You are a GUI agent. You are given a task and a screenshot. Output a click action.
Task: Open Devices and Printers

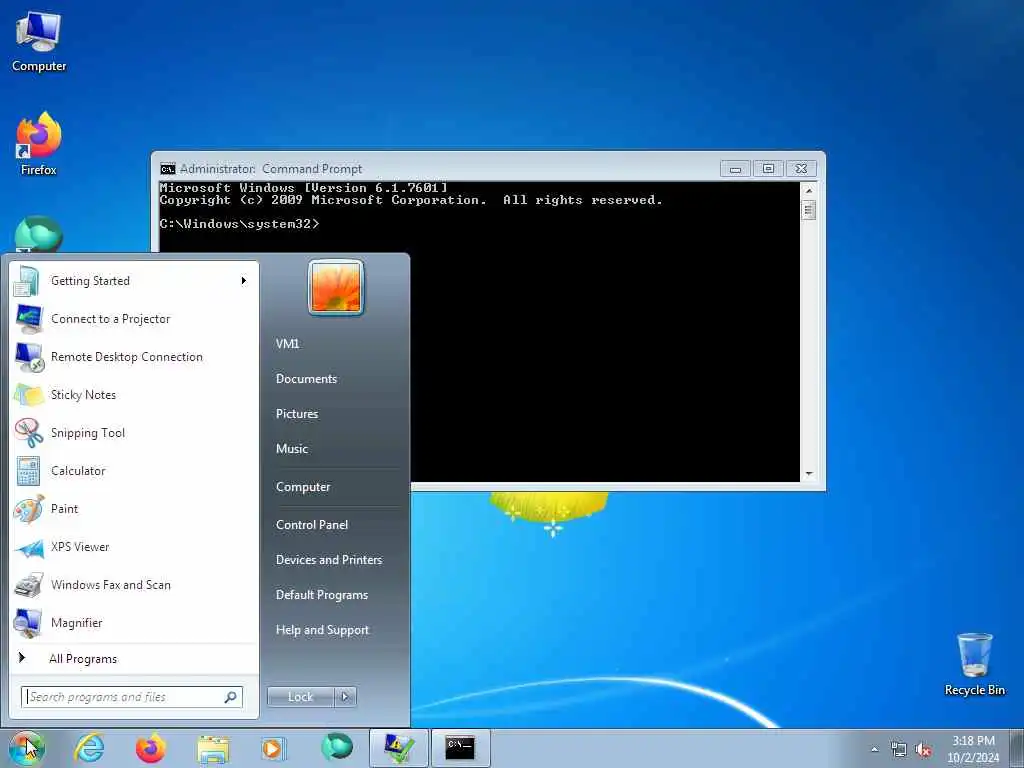[328, 560]
